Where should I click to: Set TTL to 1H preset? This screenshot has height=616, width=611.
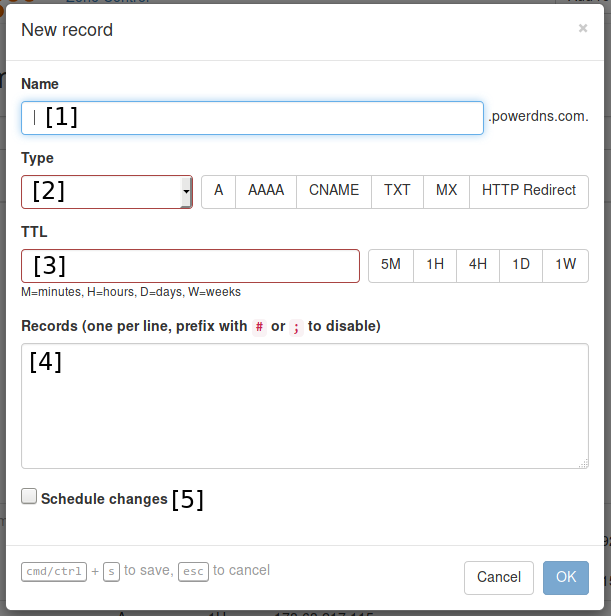(x=435, y=265)
